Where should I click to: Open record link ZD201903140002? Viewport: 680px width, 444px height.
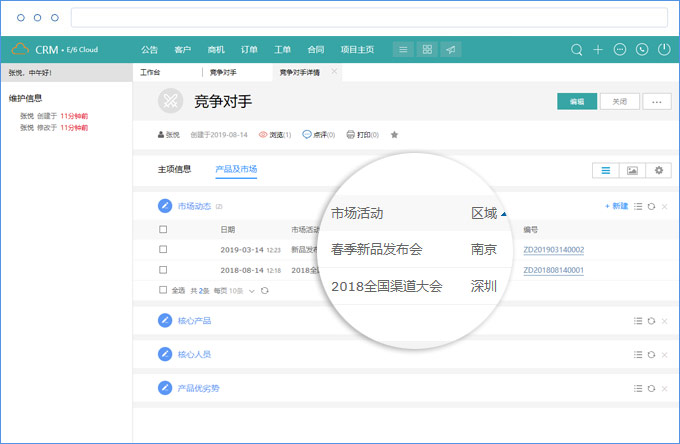[553, 250]
